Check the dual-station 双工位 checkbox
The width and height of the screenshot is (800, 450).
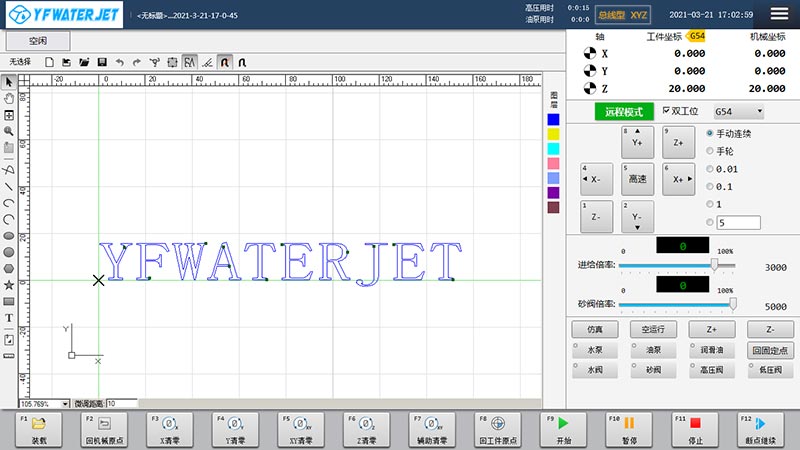click(666, 110)
